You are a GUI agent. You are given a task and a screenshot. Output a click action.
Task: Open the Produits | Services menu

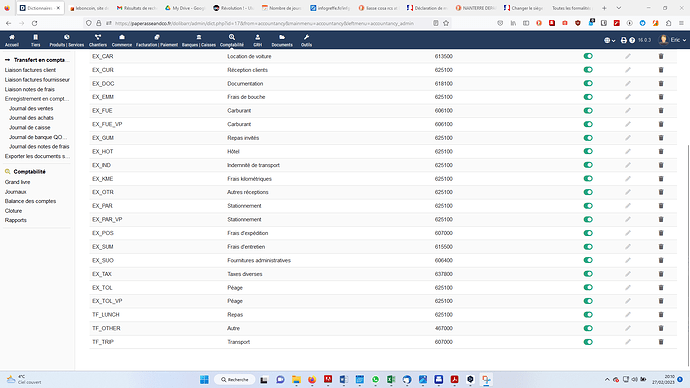click(66, 40)
